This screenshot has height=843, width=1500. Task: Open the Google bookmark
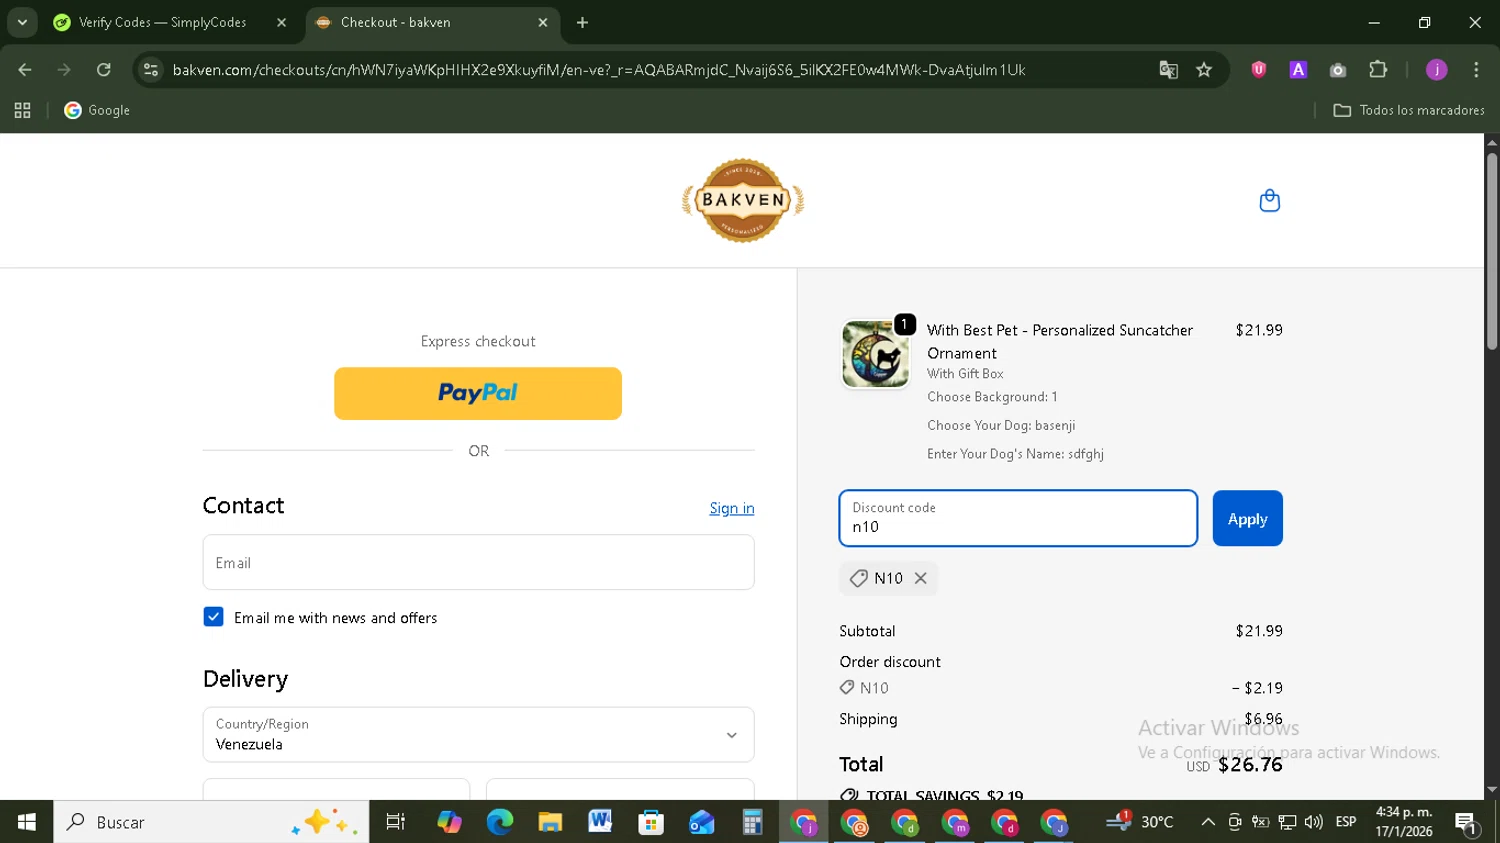pyautogui.click(x=97, y=110)
